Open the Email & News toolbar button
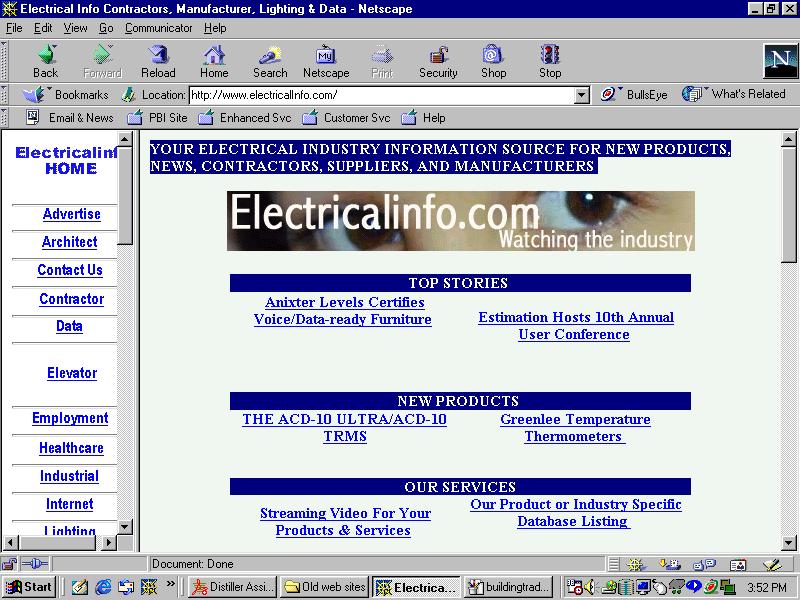 [x=70, y=118]
